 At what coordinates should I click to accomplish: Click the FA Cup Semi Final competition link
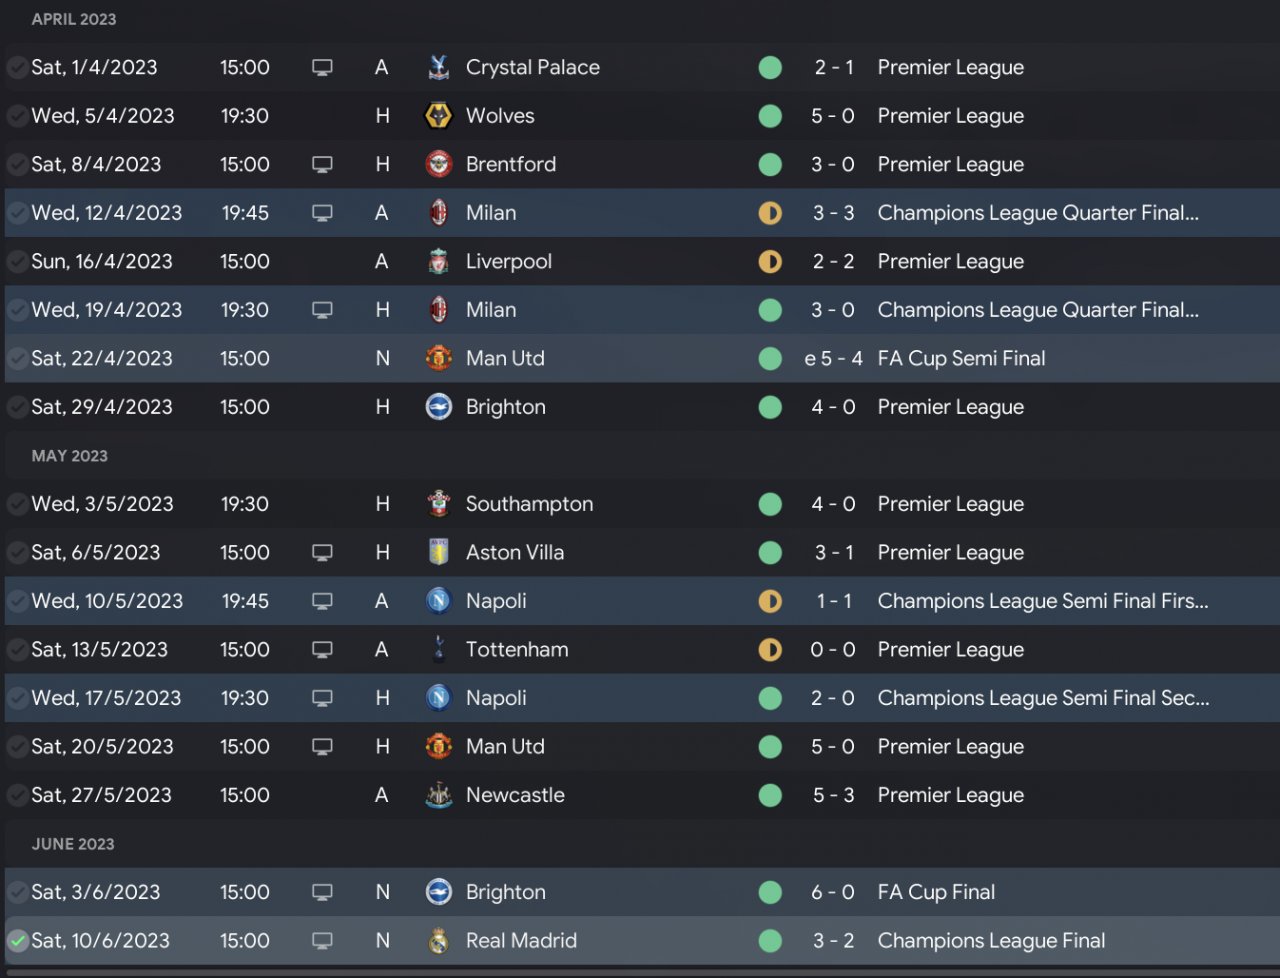point(961,358)
